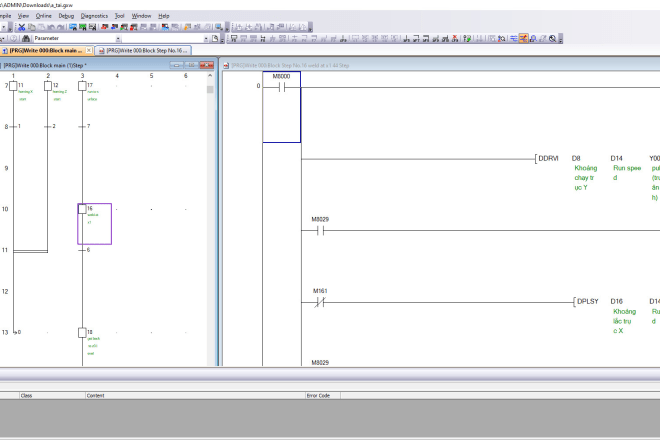Click the jump to 0 arrow
The image size is (660, 440).
16,332
